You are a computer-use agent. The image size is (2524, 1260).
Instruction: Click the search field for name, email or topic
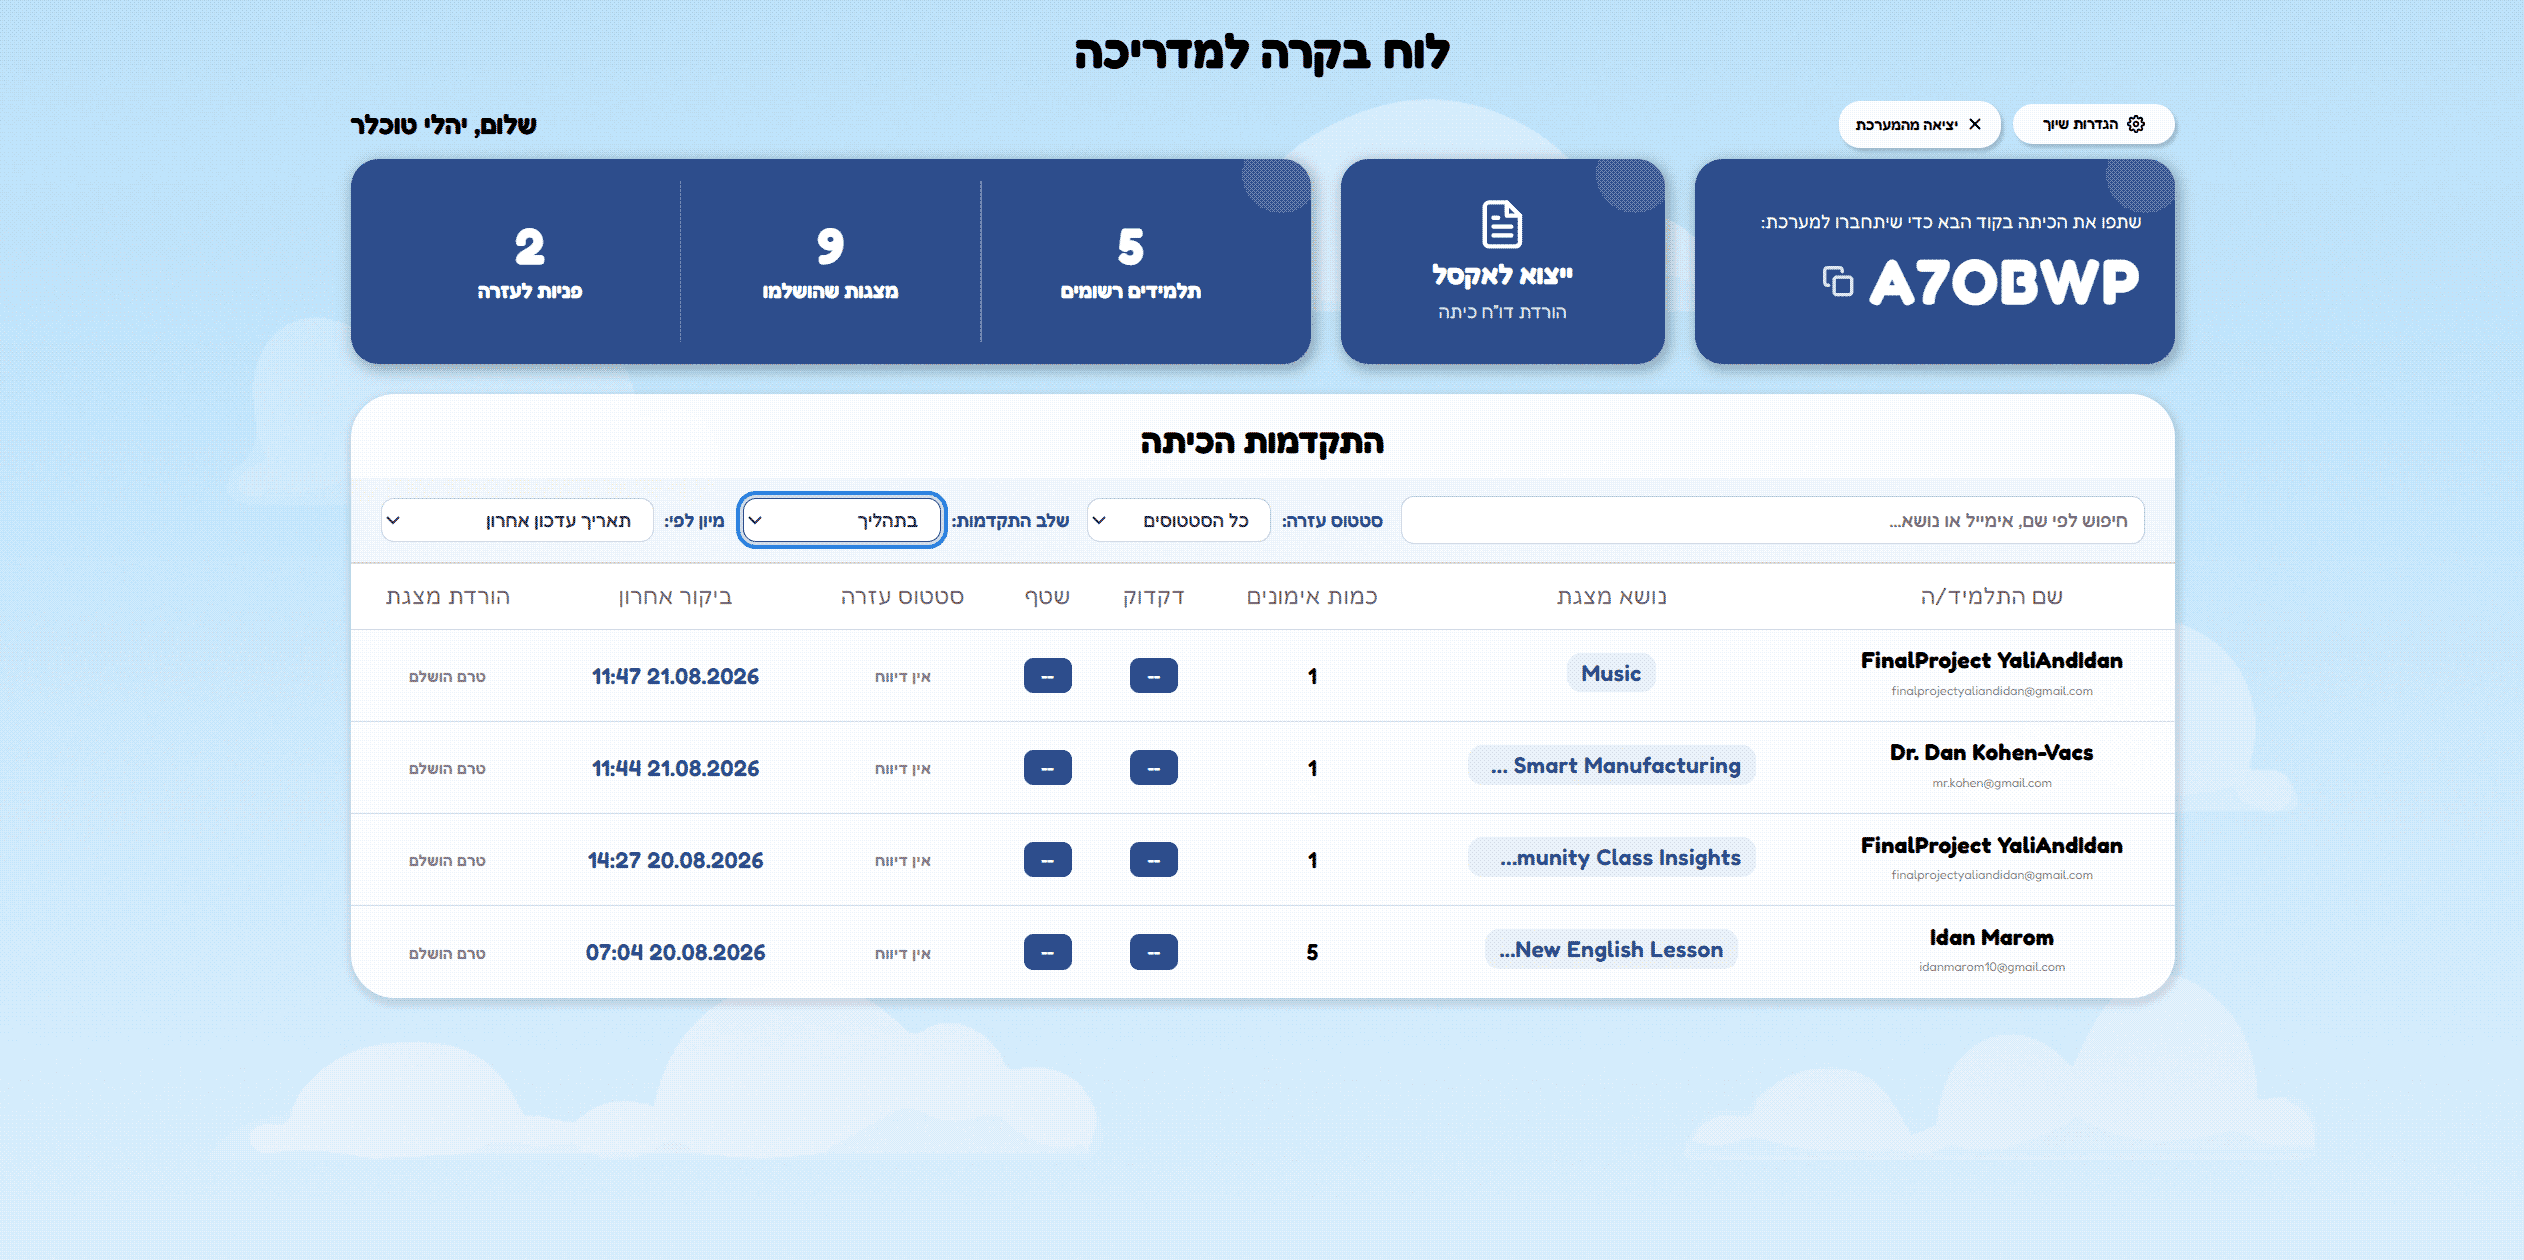pyautogui.click(x=1772, y=520)
